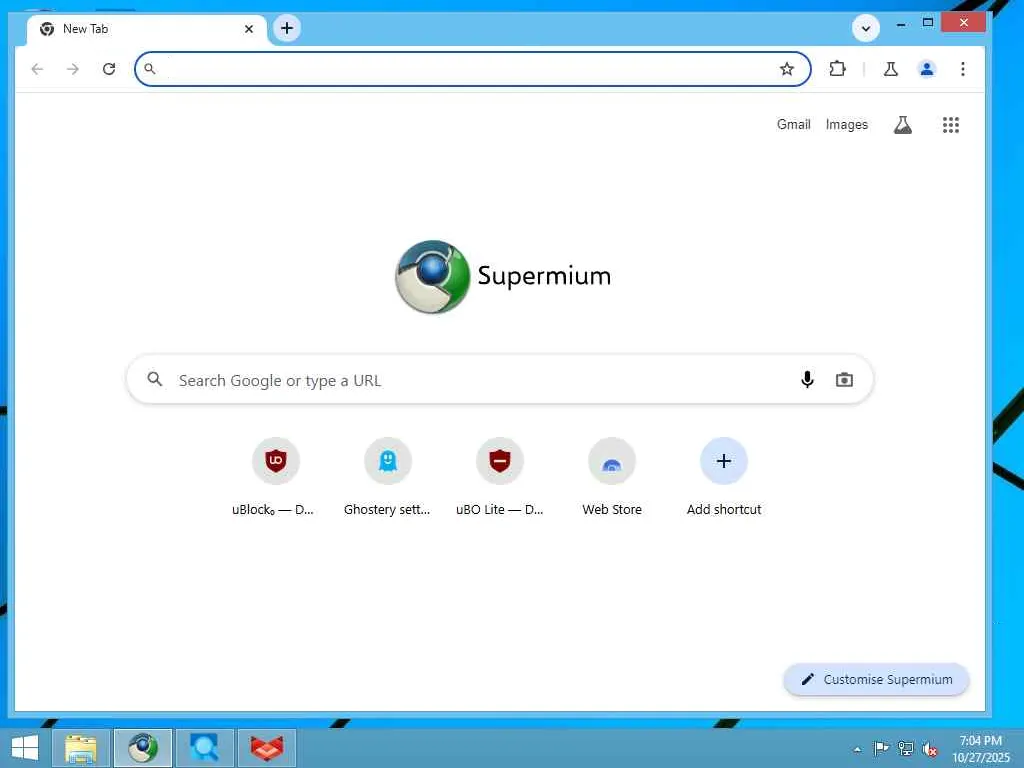Image resolution: width=1024 pixels, height=768 pixels.
Task: Click the Customise Supermium button
Action: [876, 679]
